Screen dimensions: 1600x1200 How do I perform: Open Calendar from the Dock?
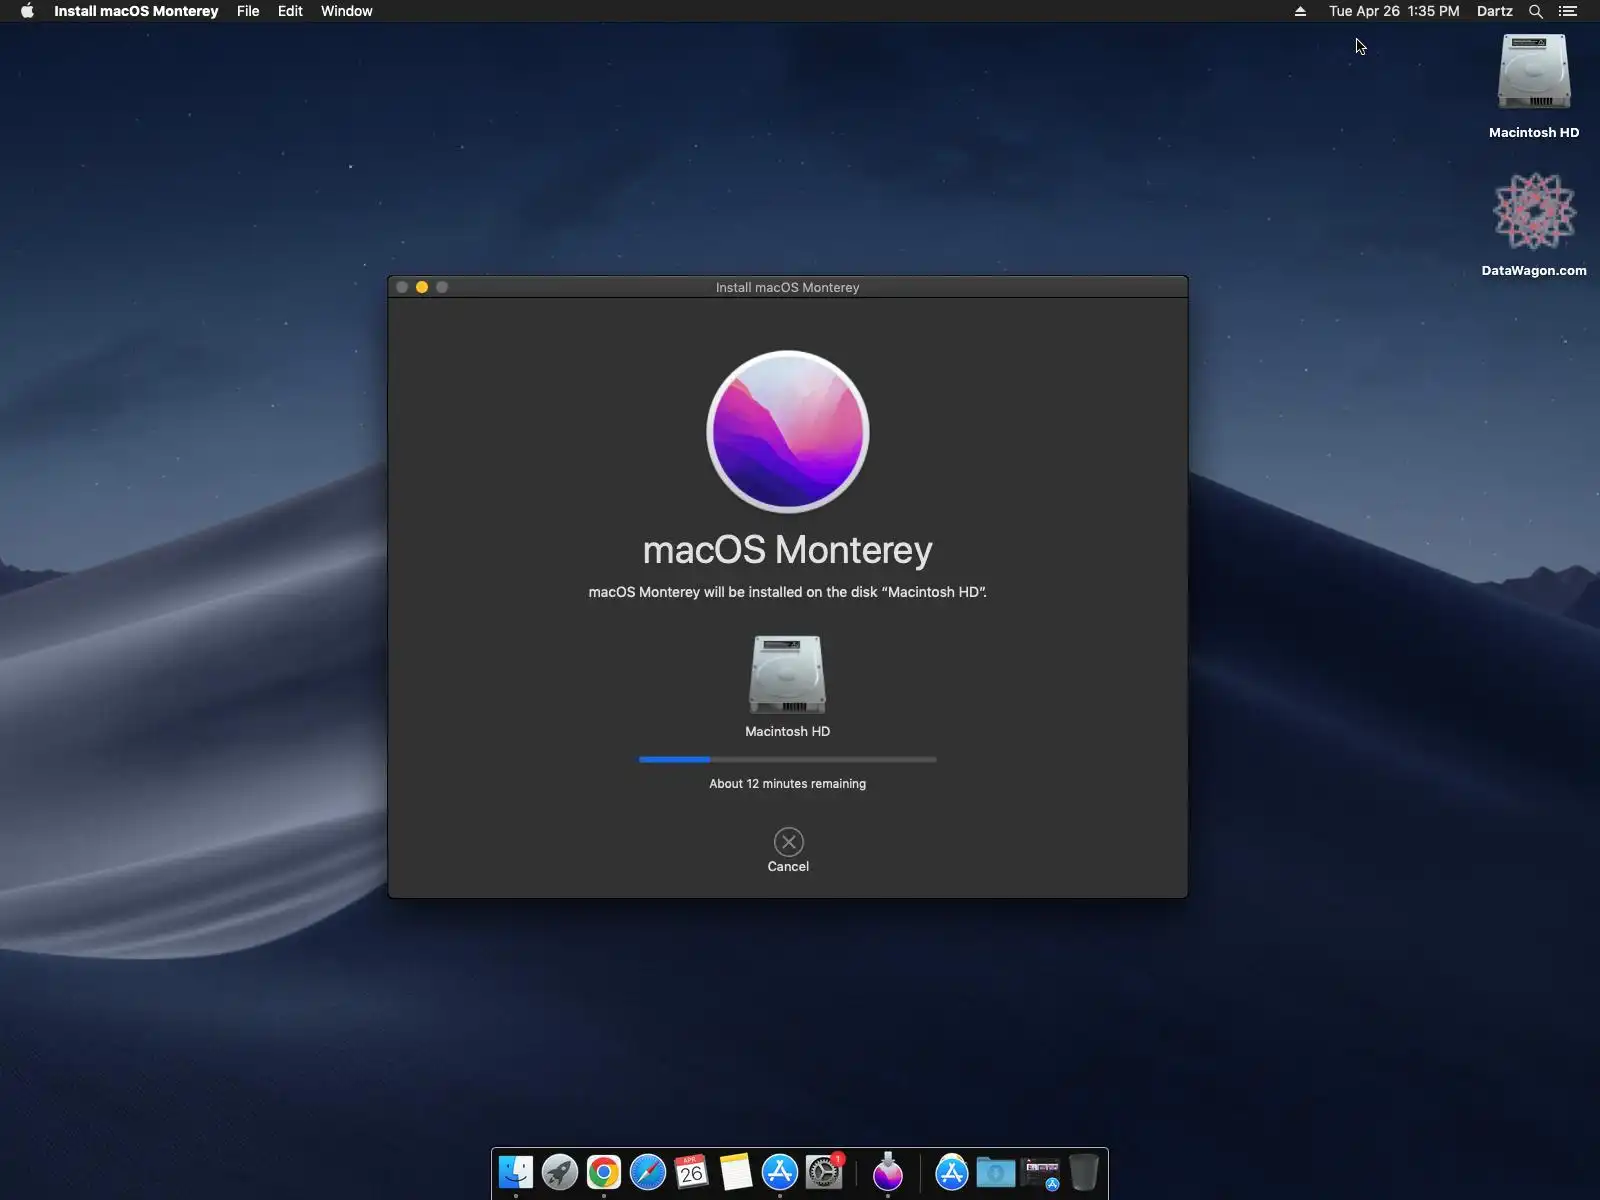pyautogui.click(x=692, y=1172)
